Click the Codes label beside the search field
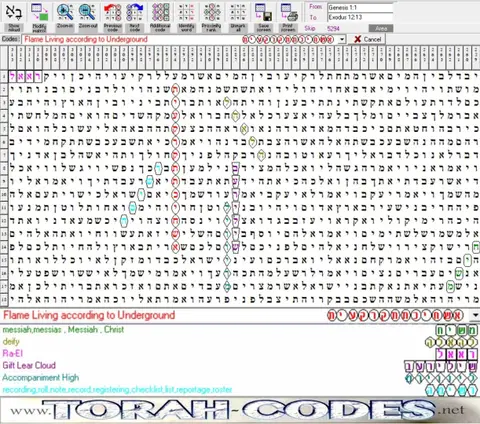Screen dimensions: 480x424 point(10,39)
